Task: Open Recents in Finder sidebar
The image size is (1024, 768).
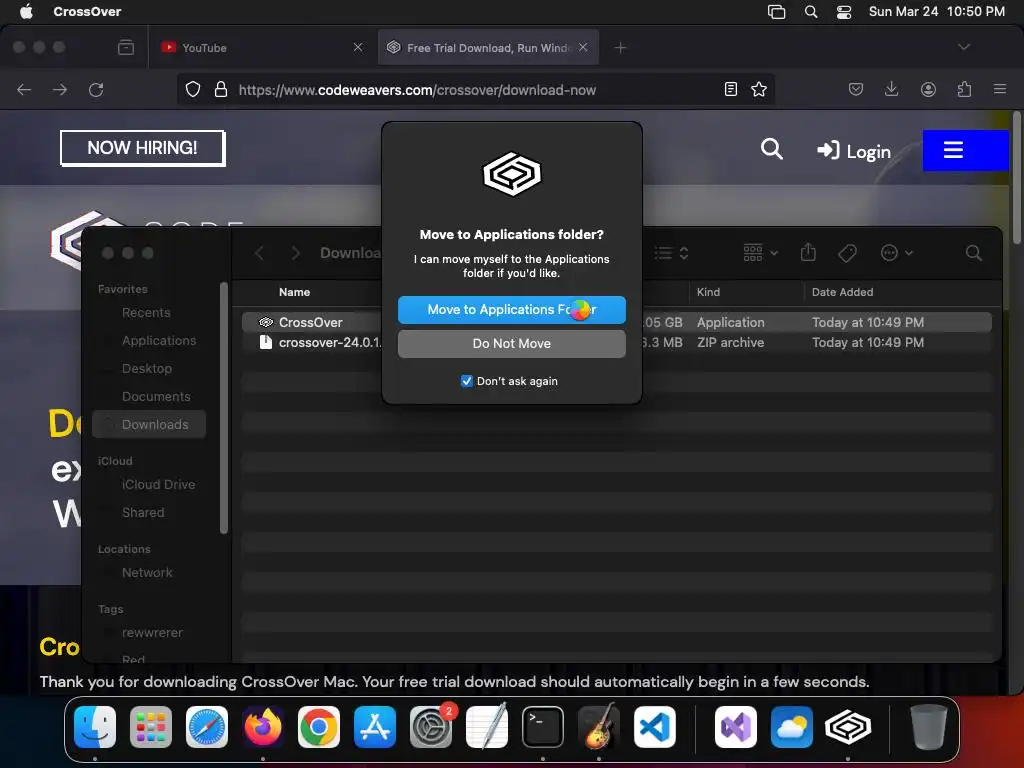Action: 146,313
